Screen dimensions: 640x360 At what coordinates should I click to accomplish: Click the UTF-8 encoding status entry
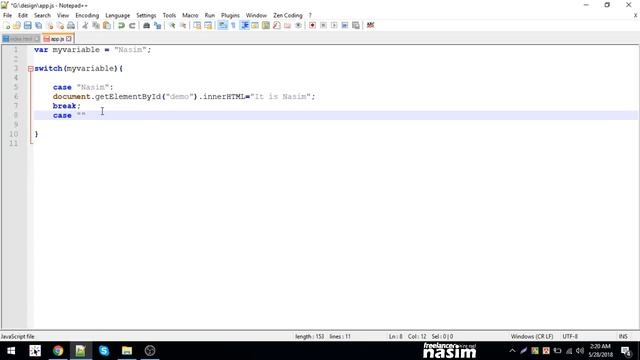pyautogui.click(x=570, y=336)
